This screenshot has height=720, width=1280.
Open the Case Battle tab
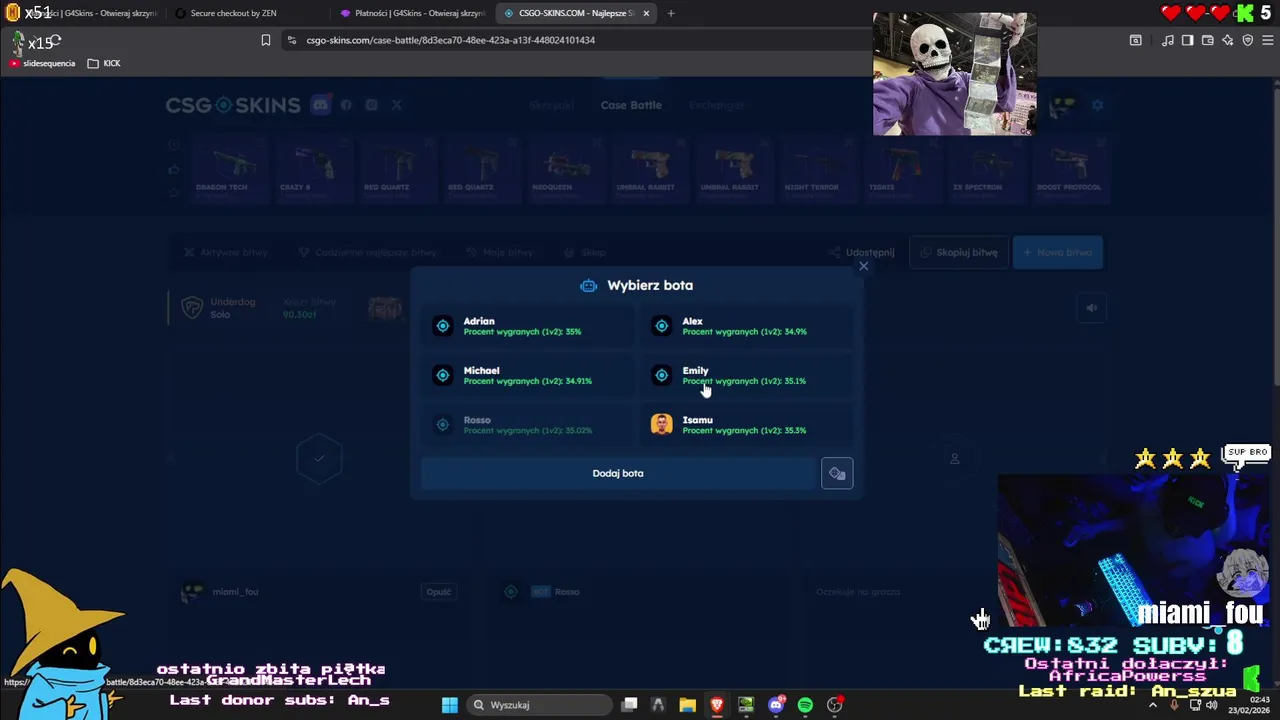tap(631, 105)
